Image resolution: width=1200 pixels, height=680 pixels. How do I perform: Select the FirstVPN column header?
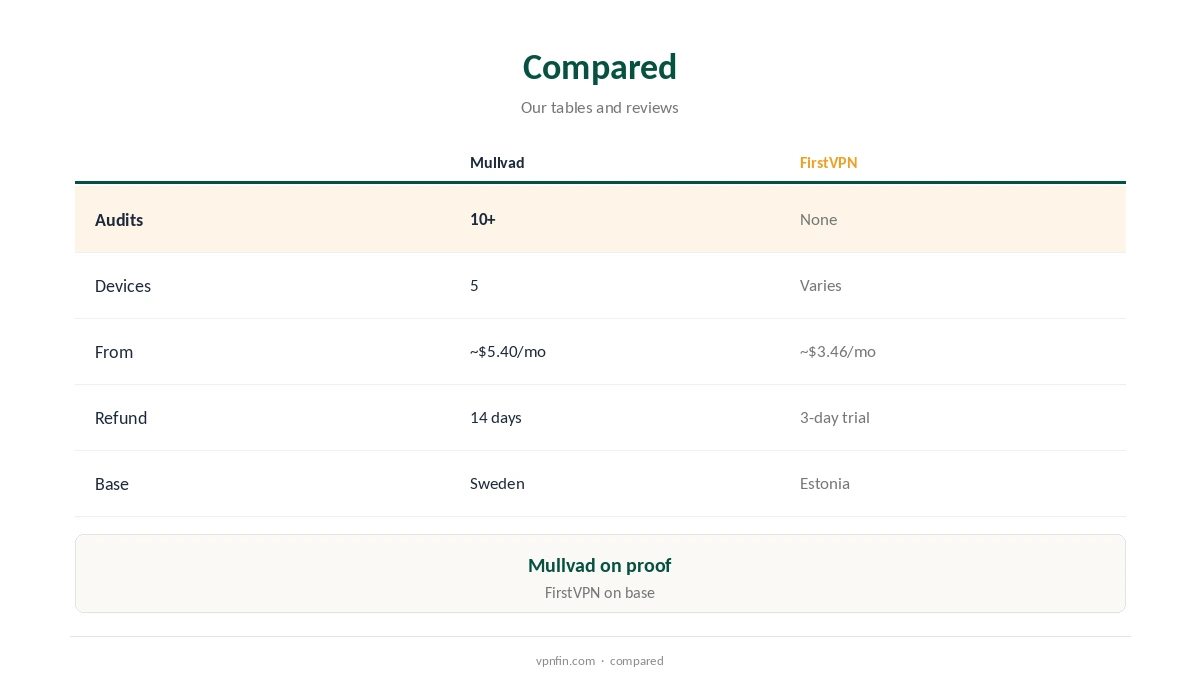[828, 163]
